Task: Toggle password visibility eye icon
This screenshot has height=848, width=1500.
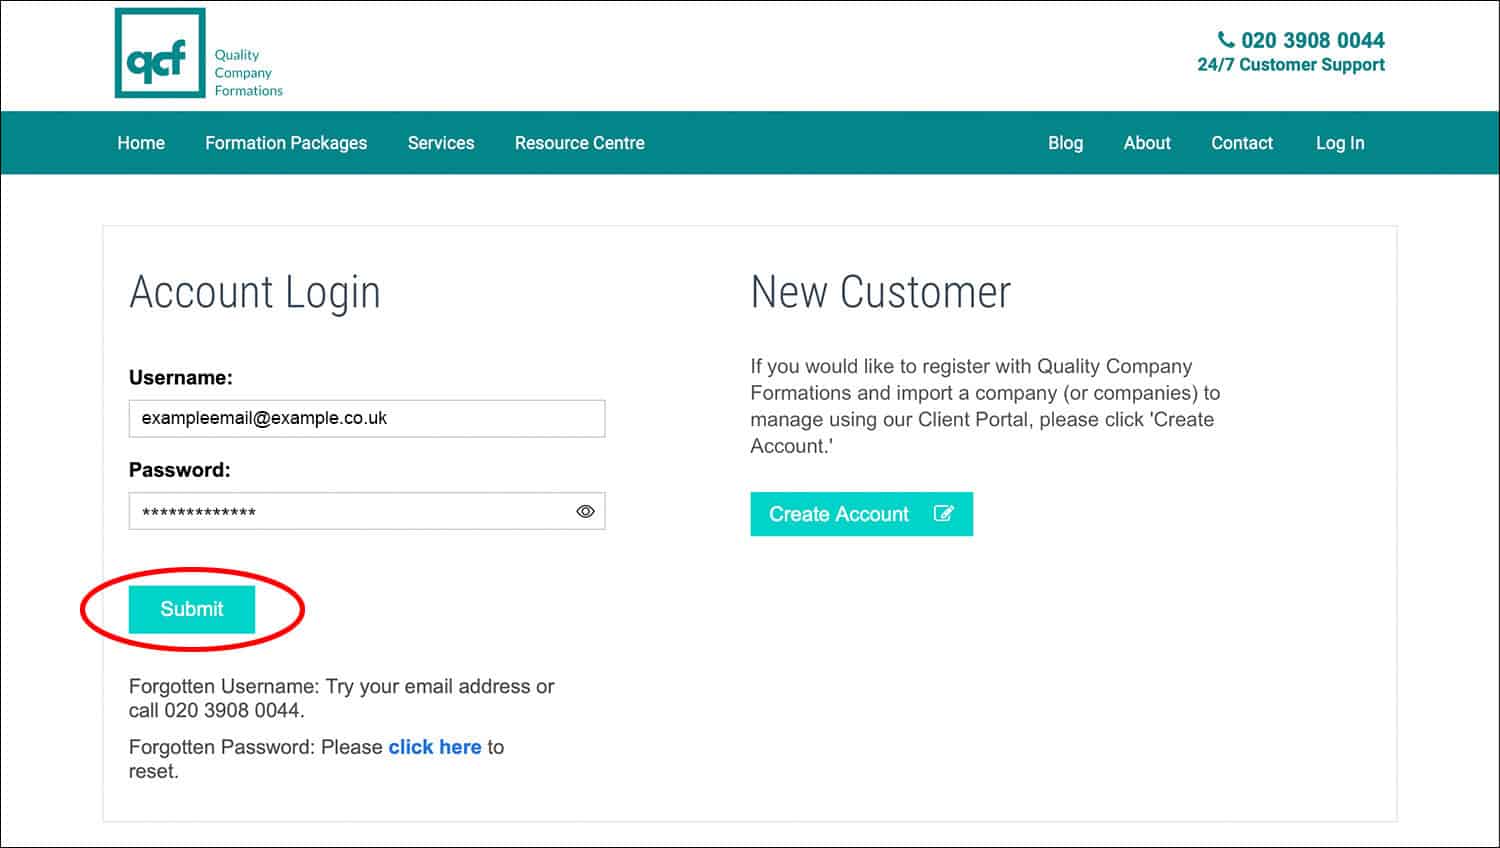Action: pos(585,511)
